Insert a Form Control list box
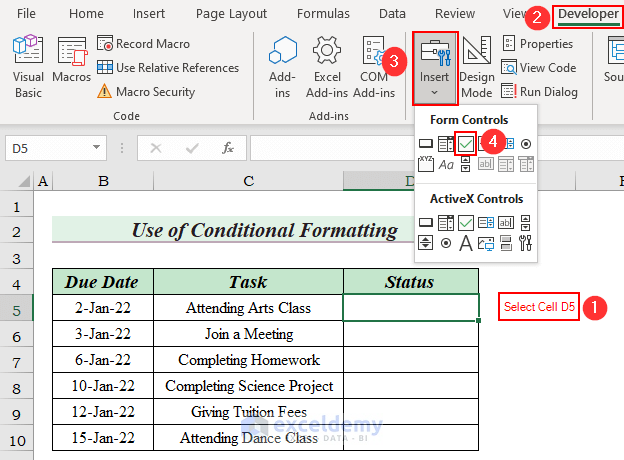Viewport: 624px width, 460px height. [508, 144]
